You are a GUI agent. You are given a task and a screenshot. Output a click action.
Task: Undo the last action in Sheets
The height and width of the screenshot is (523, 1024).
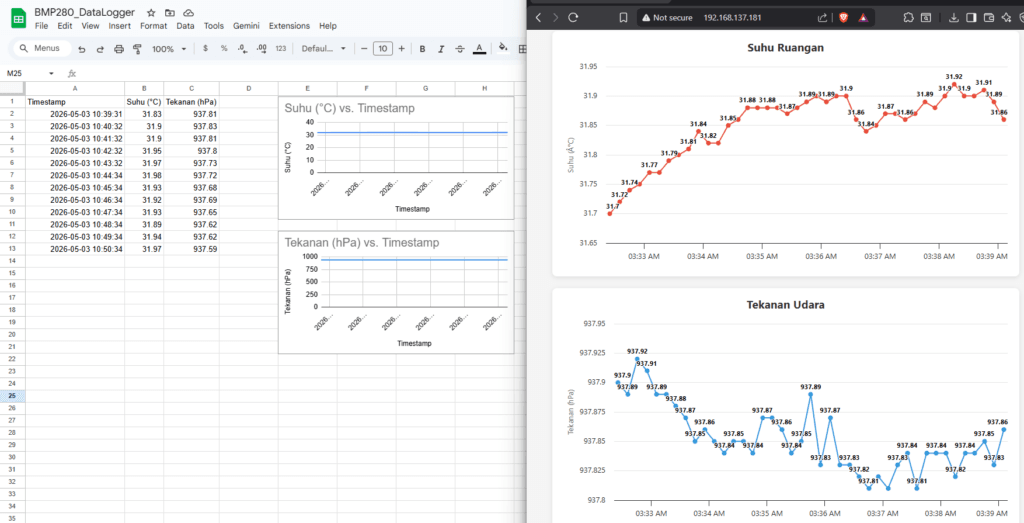(x=82, y=48)
